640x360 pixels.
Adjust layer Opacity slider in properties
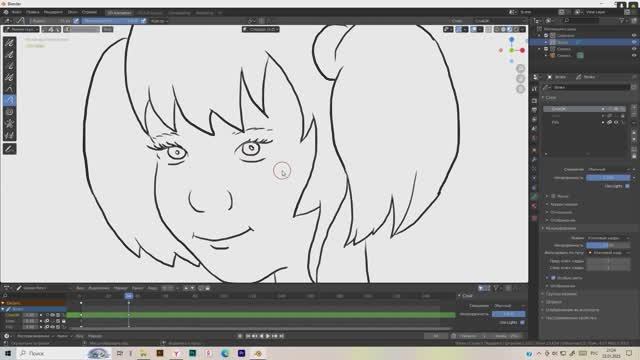[x=608, y=178]
